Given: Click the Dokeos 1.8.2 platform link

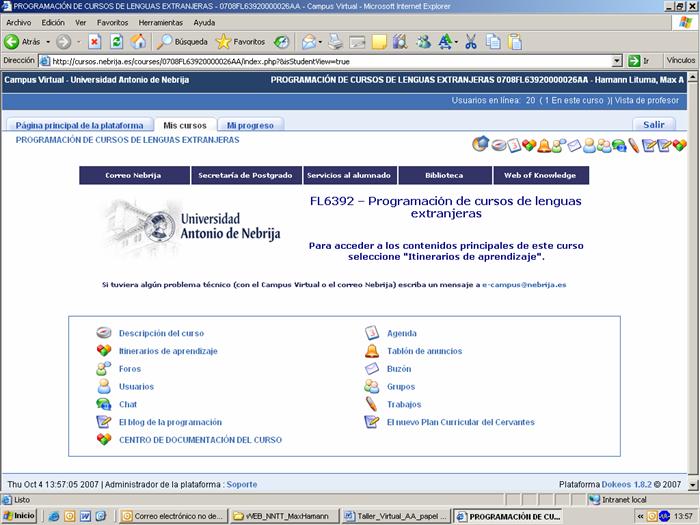Looking at the screenshot, I should (x=626, y=484).
